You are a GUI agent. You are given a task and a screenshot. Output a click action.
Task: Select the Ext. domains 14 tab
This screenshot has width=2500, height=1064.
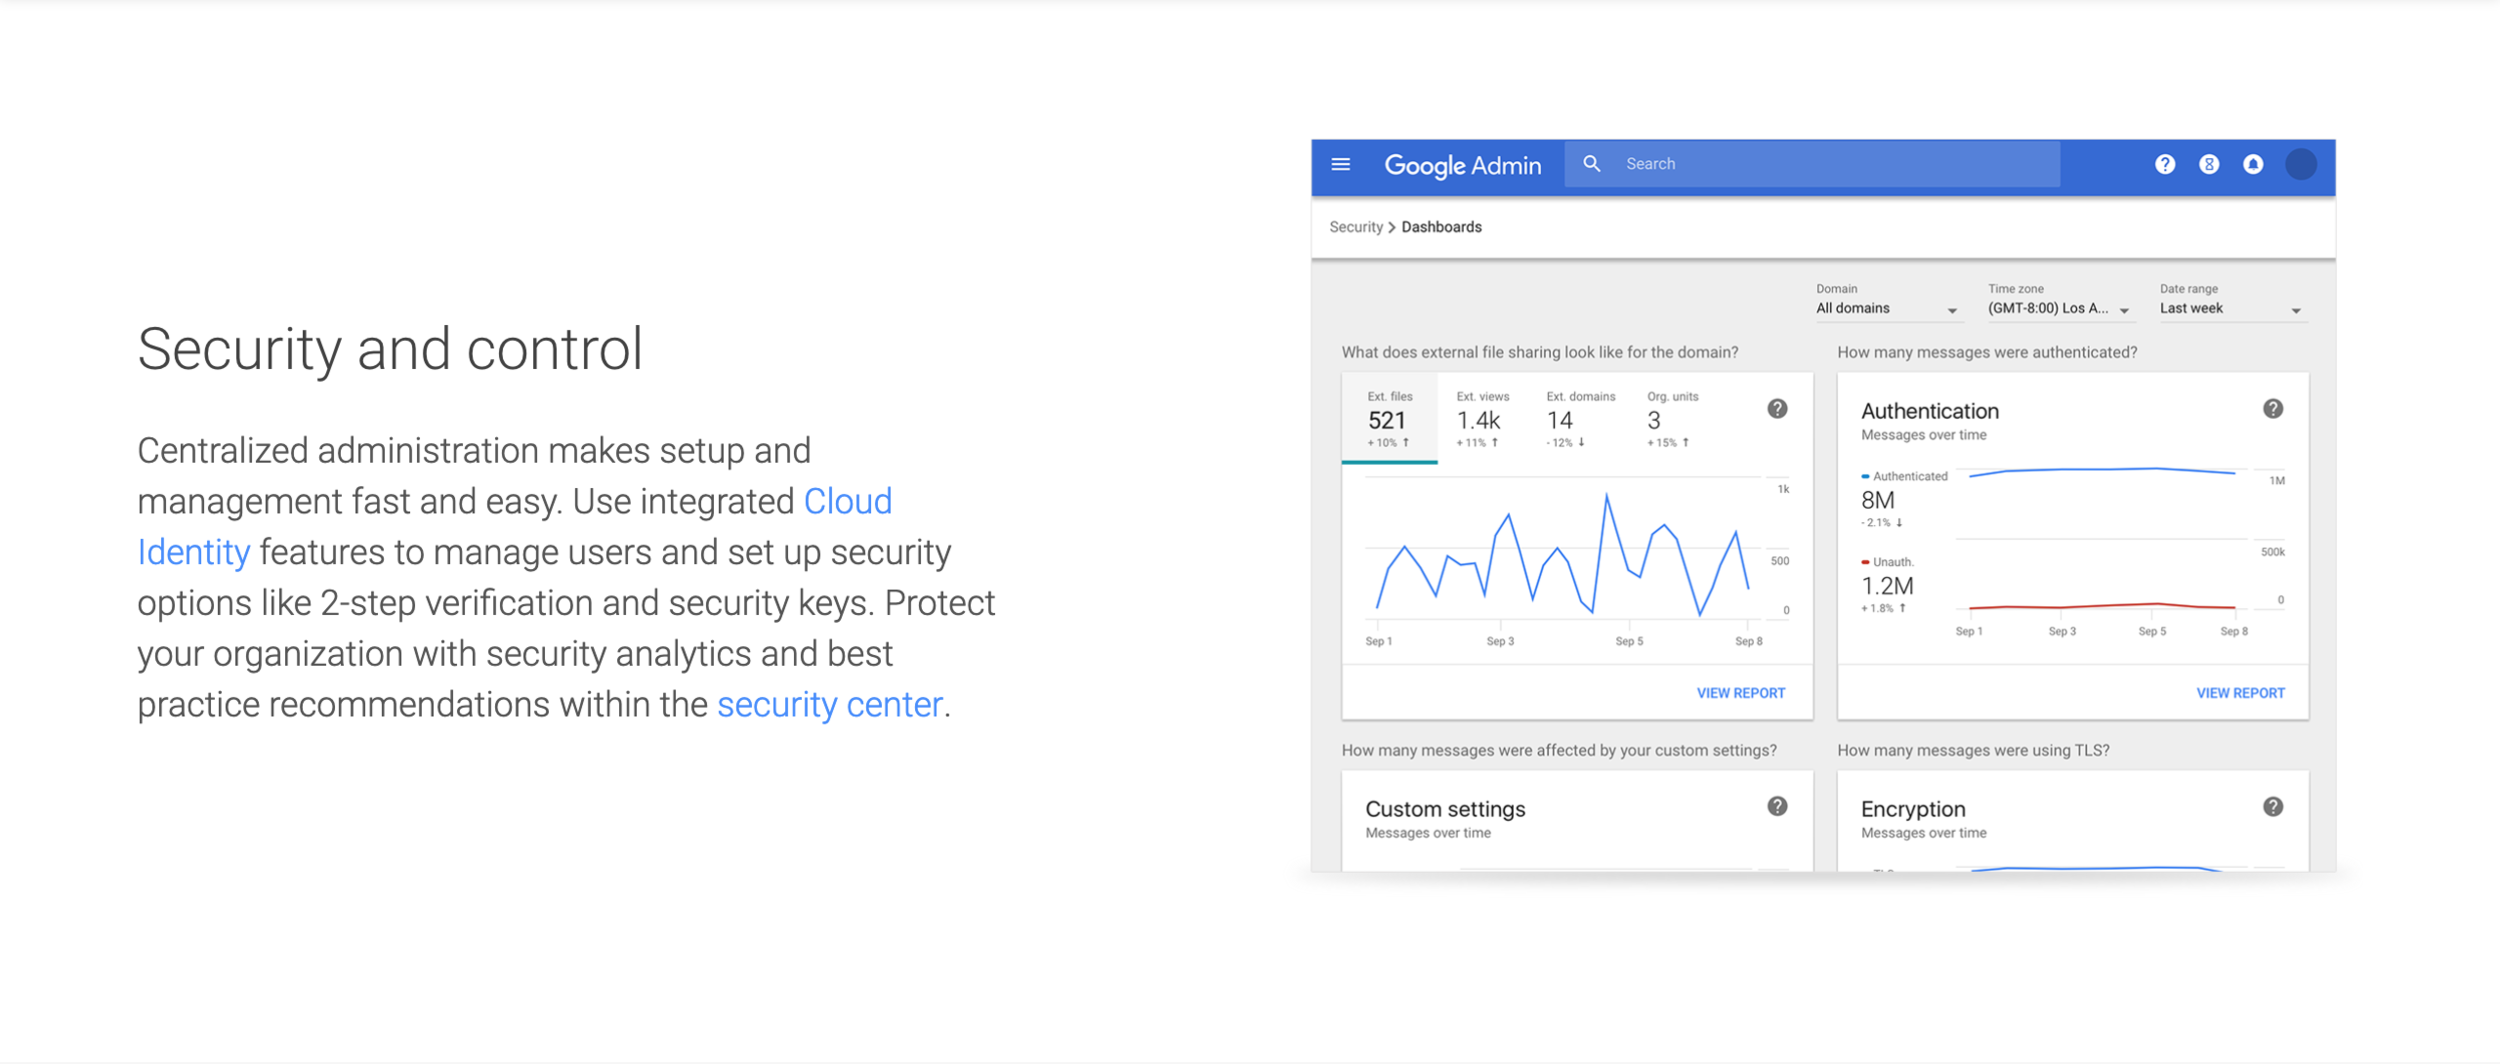(x=1580, y=419)
